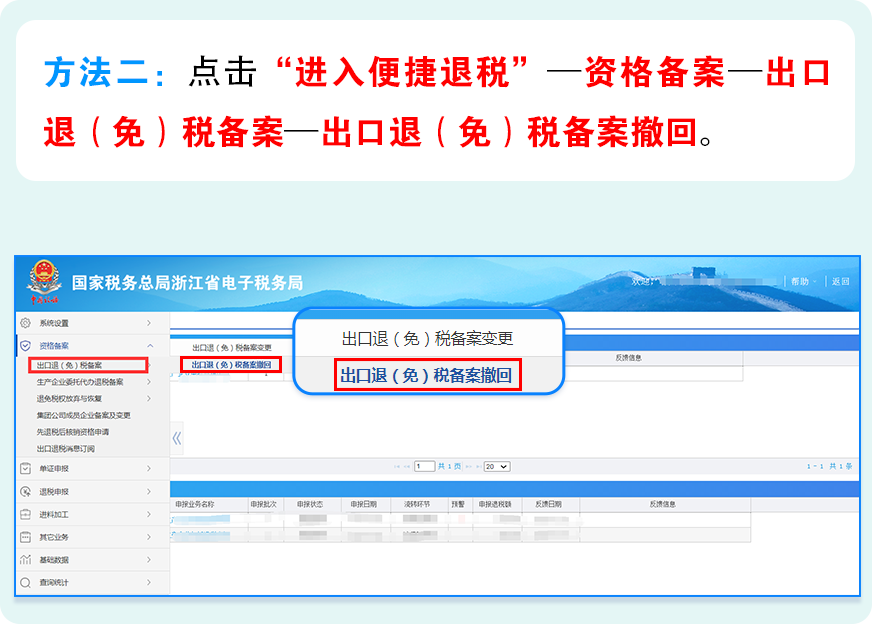Collapse sidebar with double-chevron arrow

pos(177,438)
